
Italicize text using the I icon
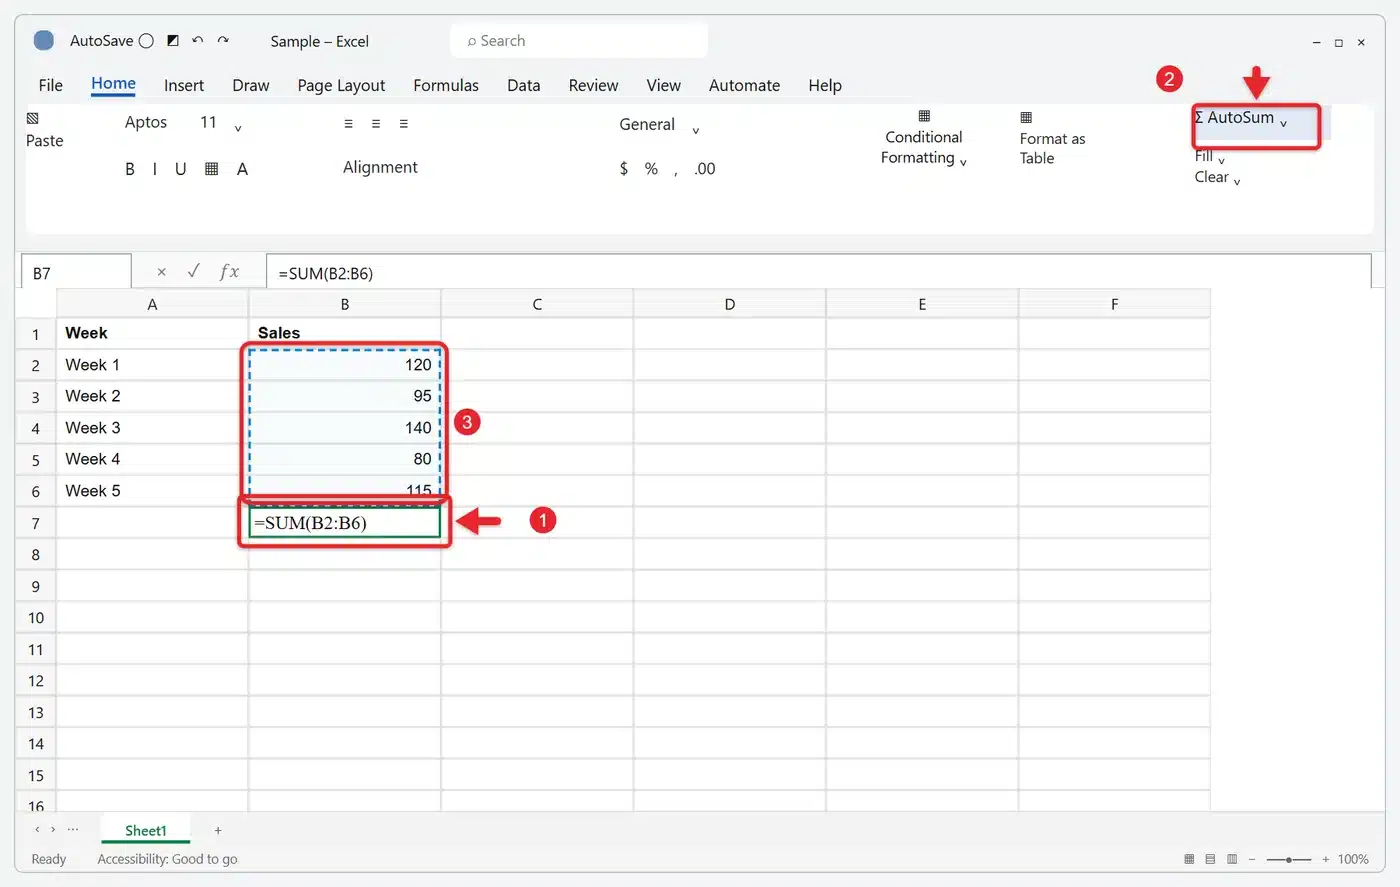pyautogui.click(x=155, y=169)
